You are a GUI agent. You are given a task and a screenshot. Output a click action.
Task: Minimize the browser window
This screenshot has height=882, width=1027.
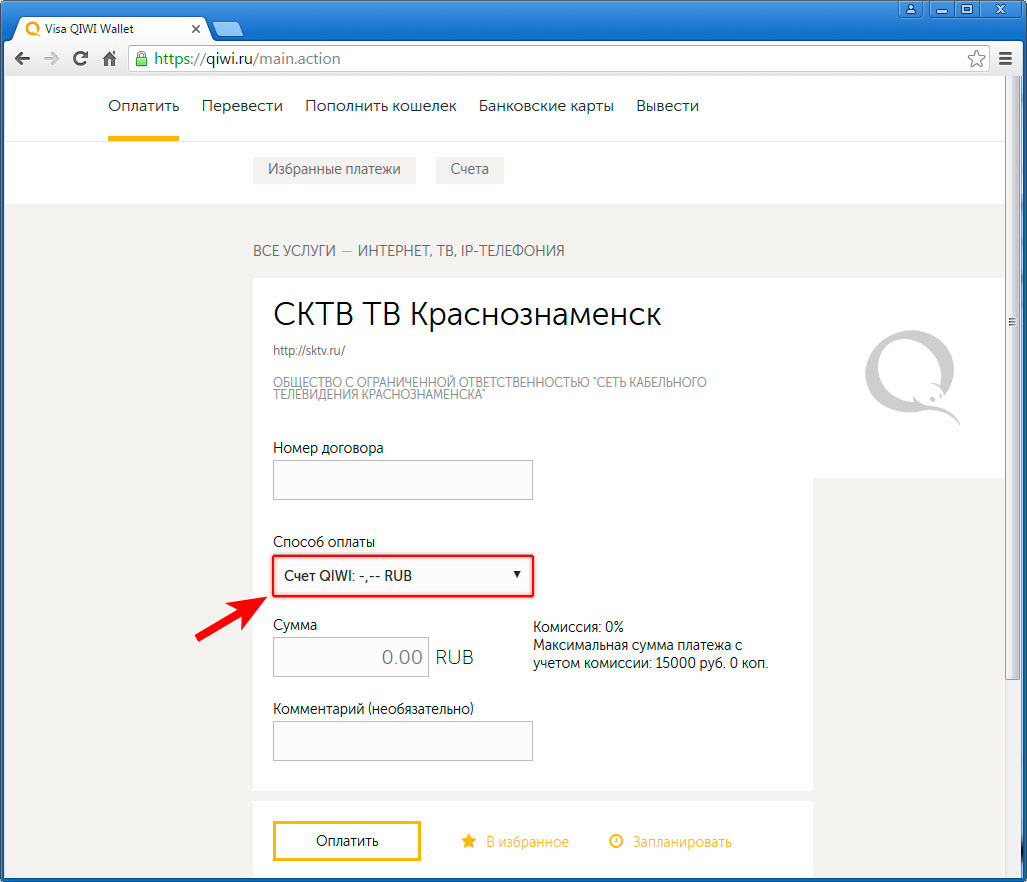(941, 9)
